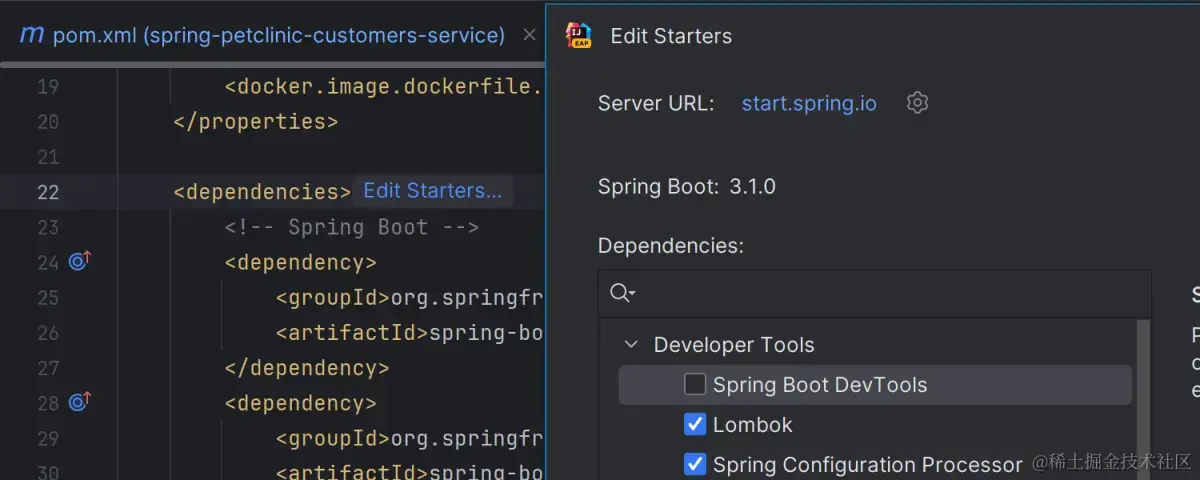
Task: Click the Edit Starters... inlay hint
Action: point(432,190)
